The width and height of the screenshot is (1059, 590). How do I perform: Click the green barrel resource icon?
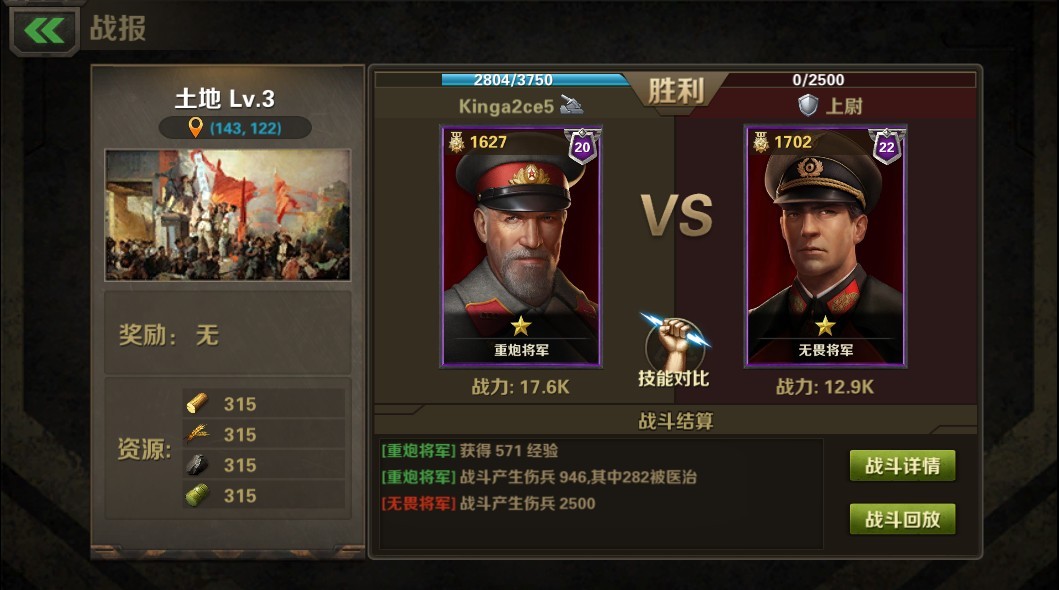(x=197, y=495)
